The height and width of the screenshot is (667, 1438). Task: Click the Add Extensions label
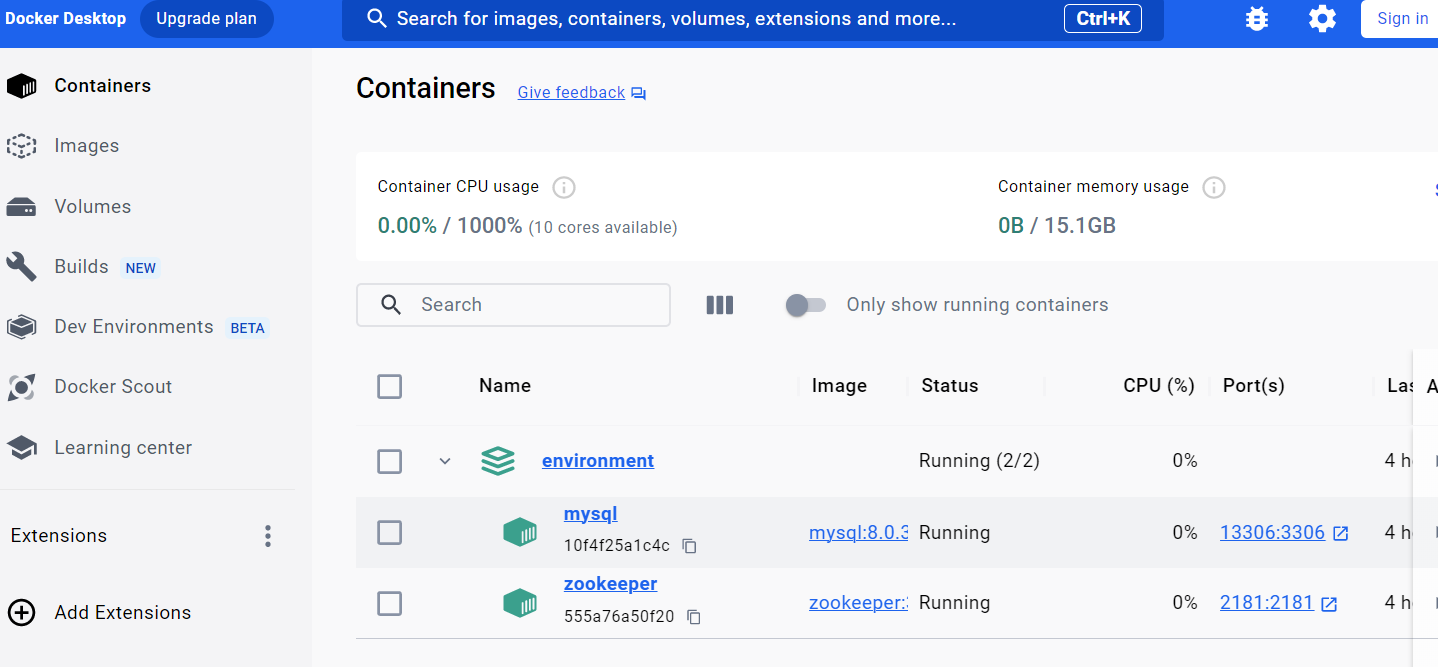tap(123, 612)
